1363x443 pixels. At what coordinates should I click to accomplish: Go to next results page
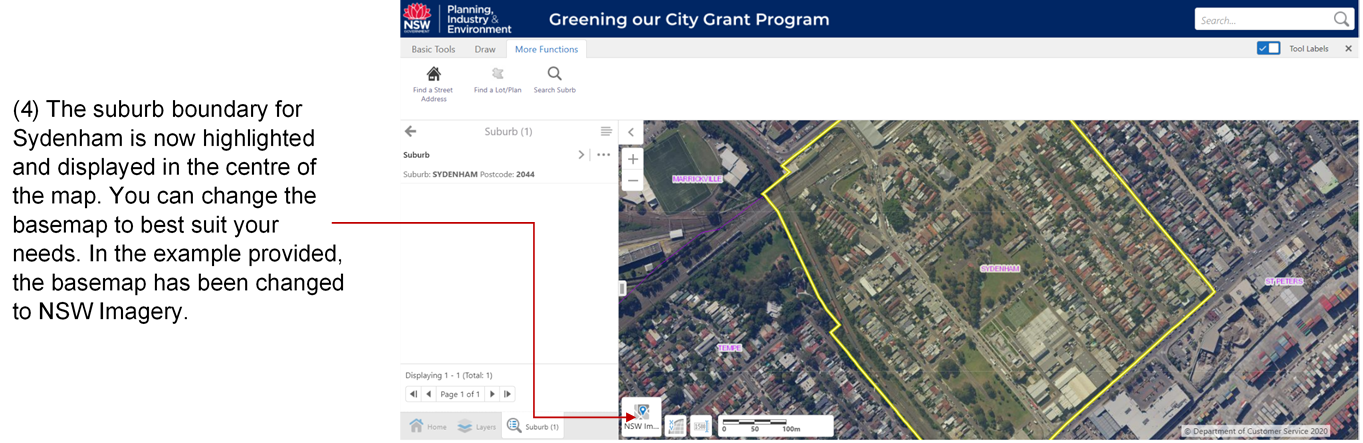[492, 394]
